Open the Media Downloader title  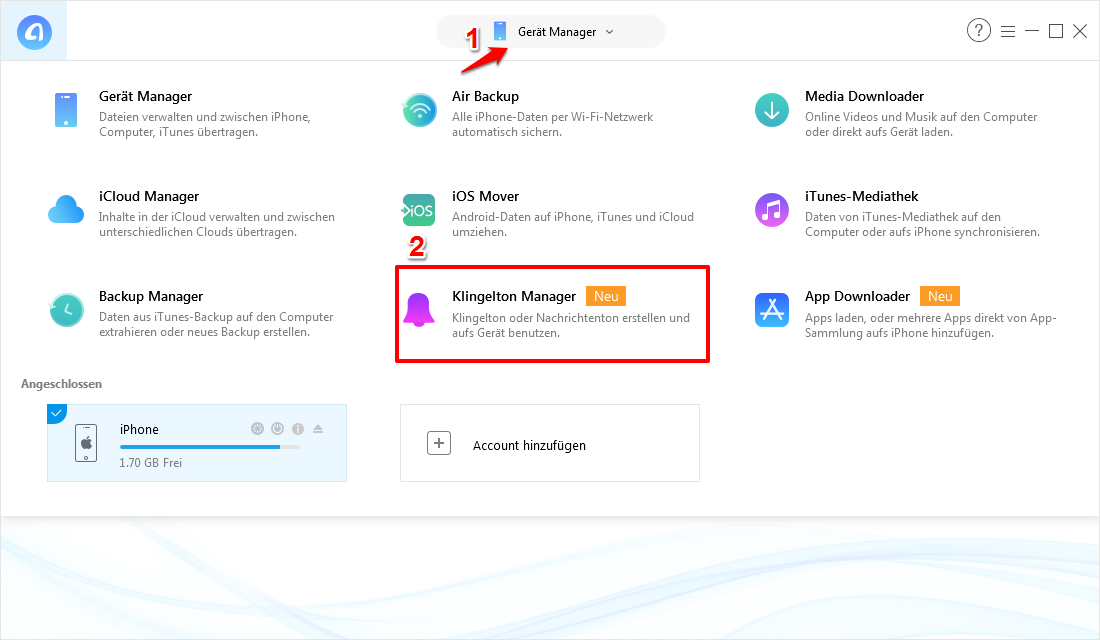864,96
